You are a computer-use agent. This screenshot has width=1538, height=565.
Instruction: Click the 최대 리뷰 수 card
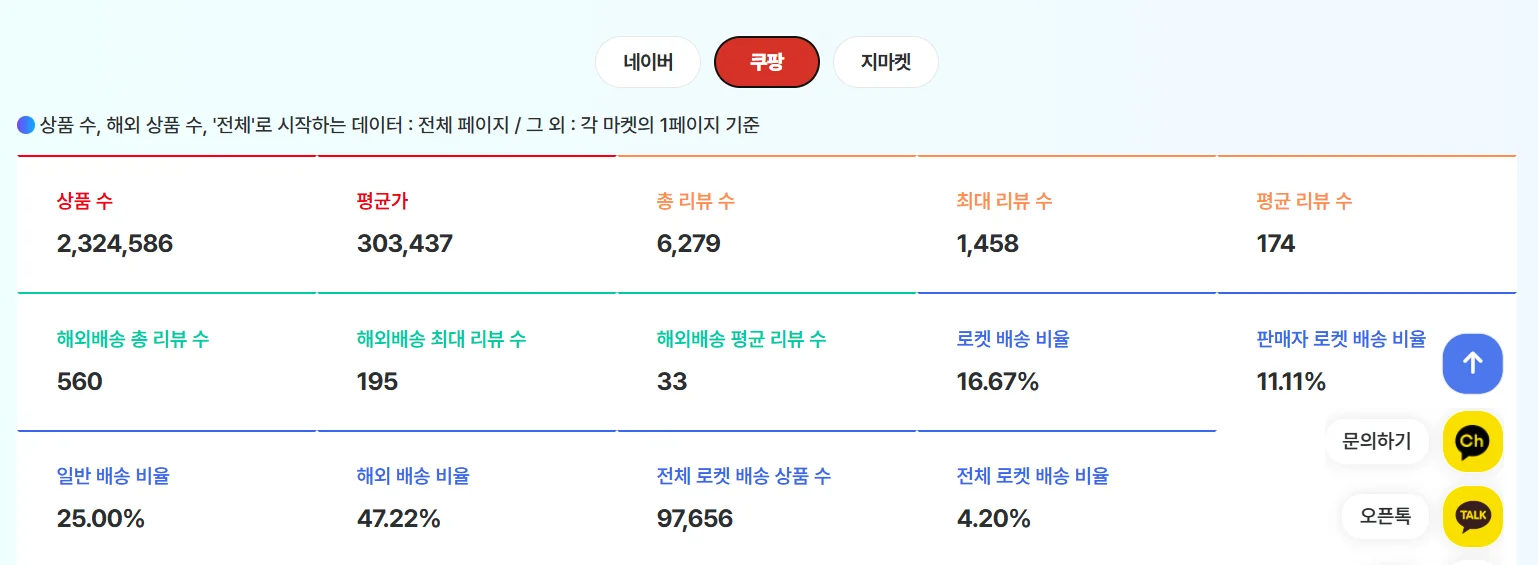[x=1066, y=224]
